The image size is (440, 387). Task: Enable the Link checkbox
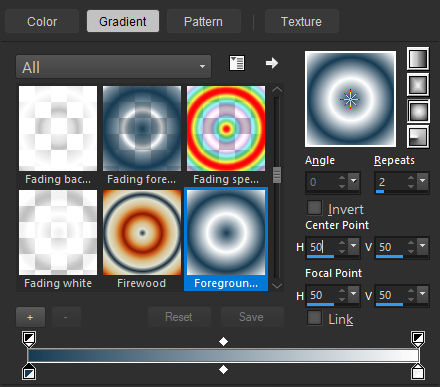click(x=314, y=318)
